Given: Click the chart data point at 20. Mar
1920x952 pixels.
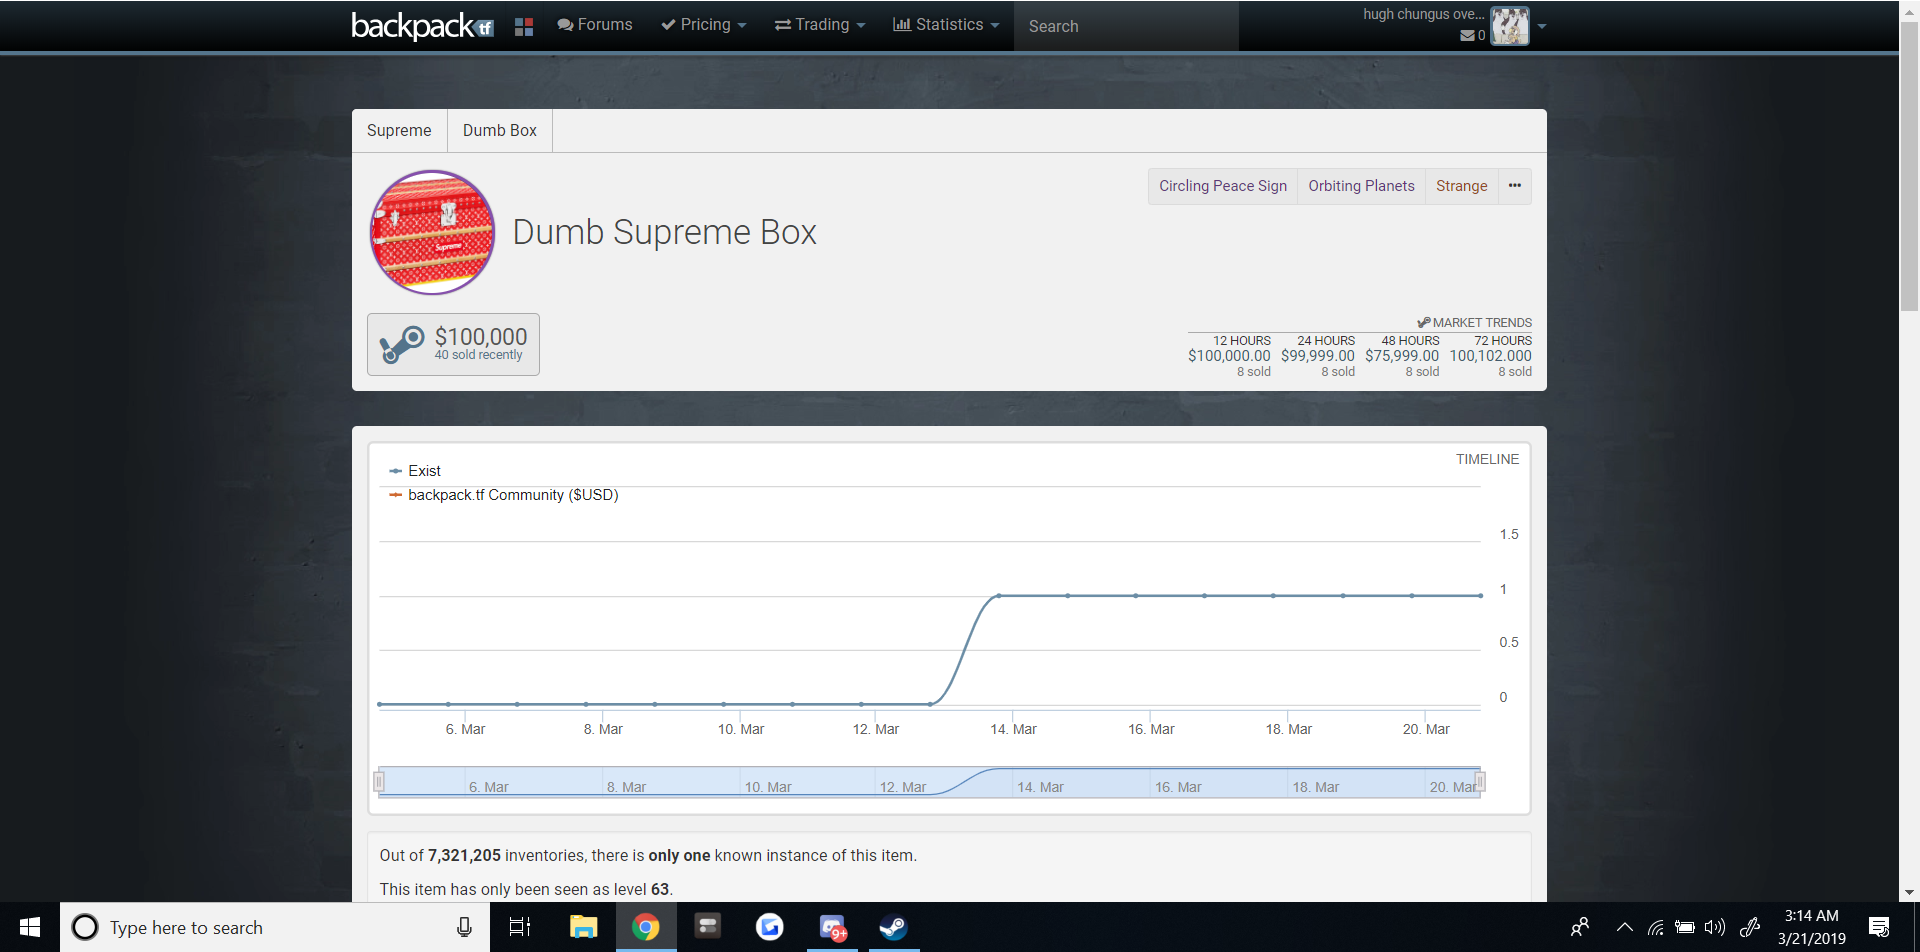Looking at the screenshot, I should point(1412,596).
